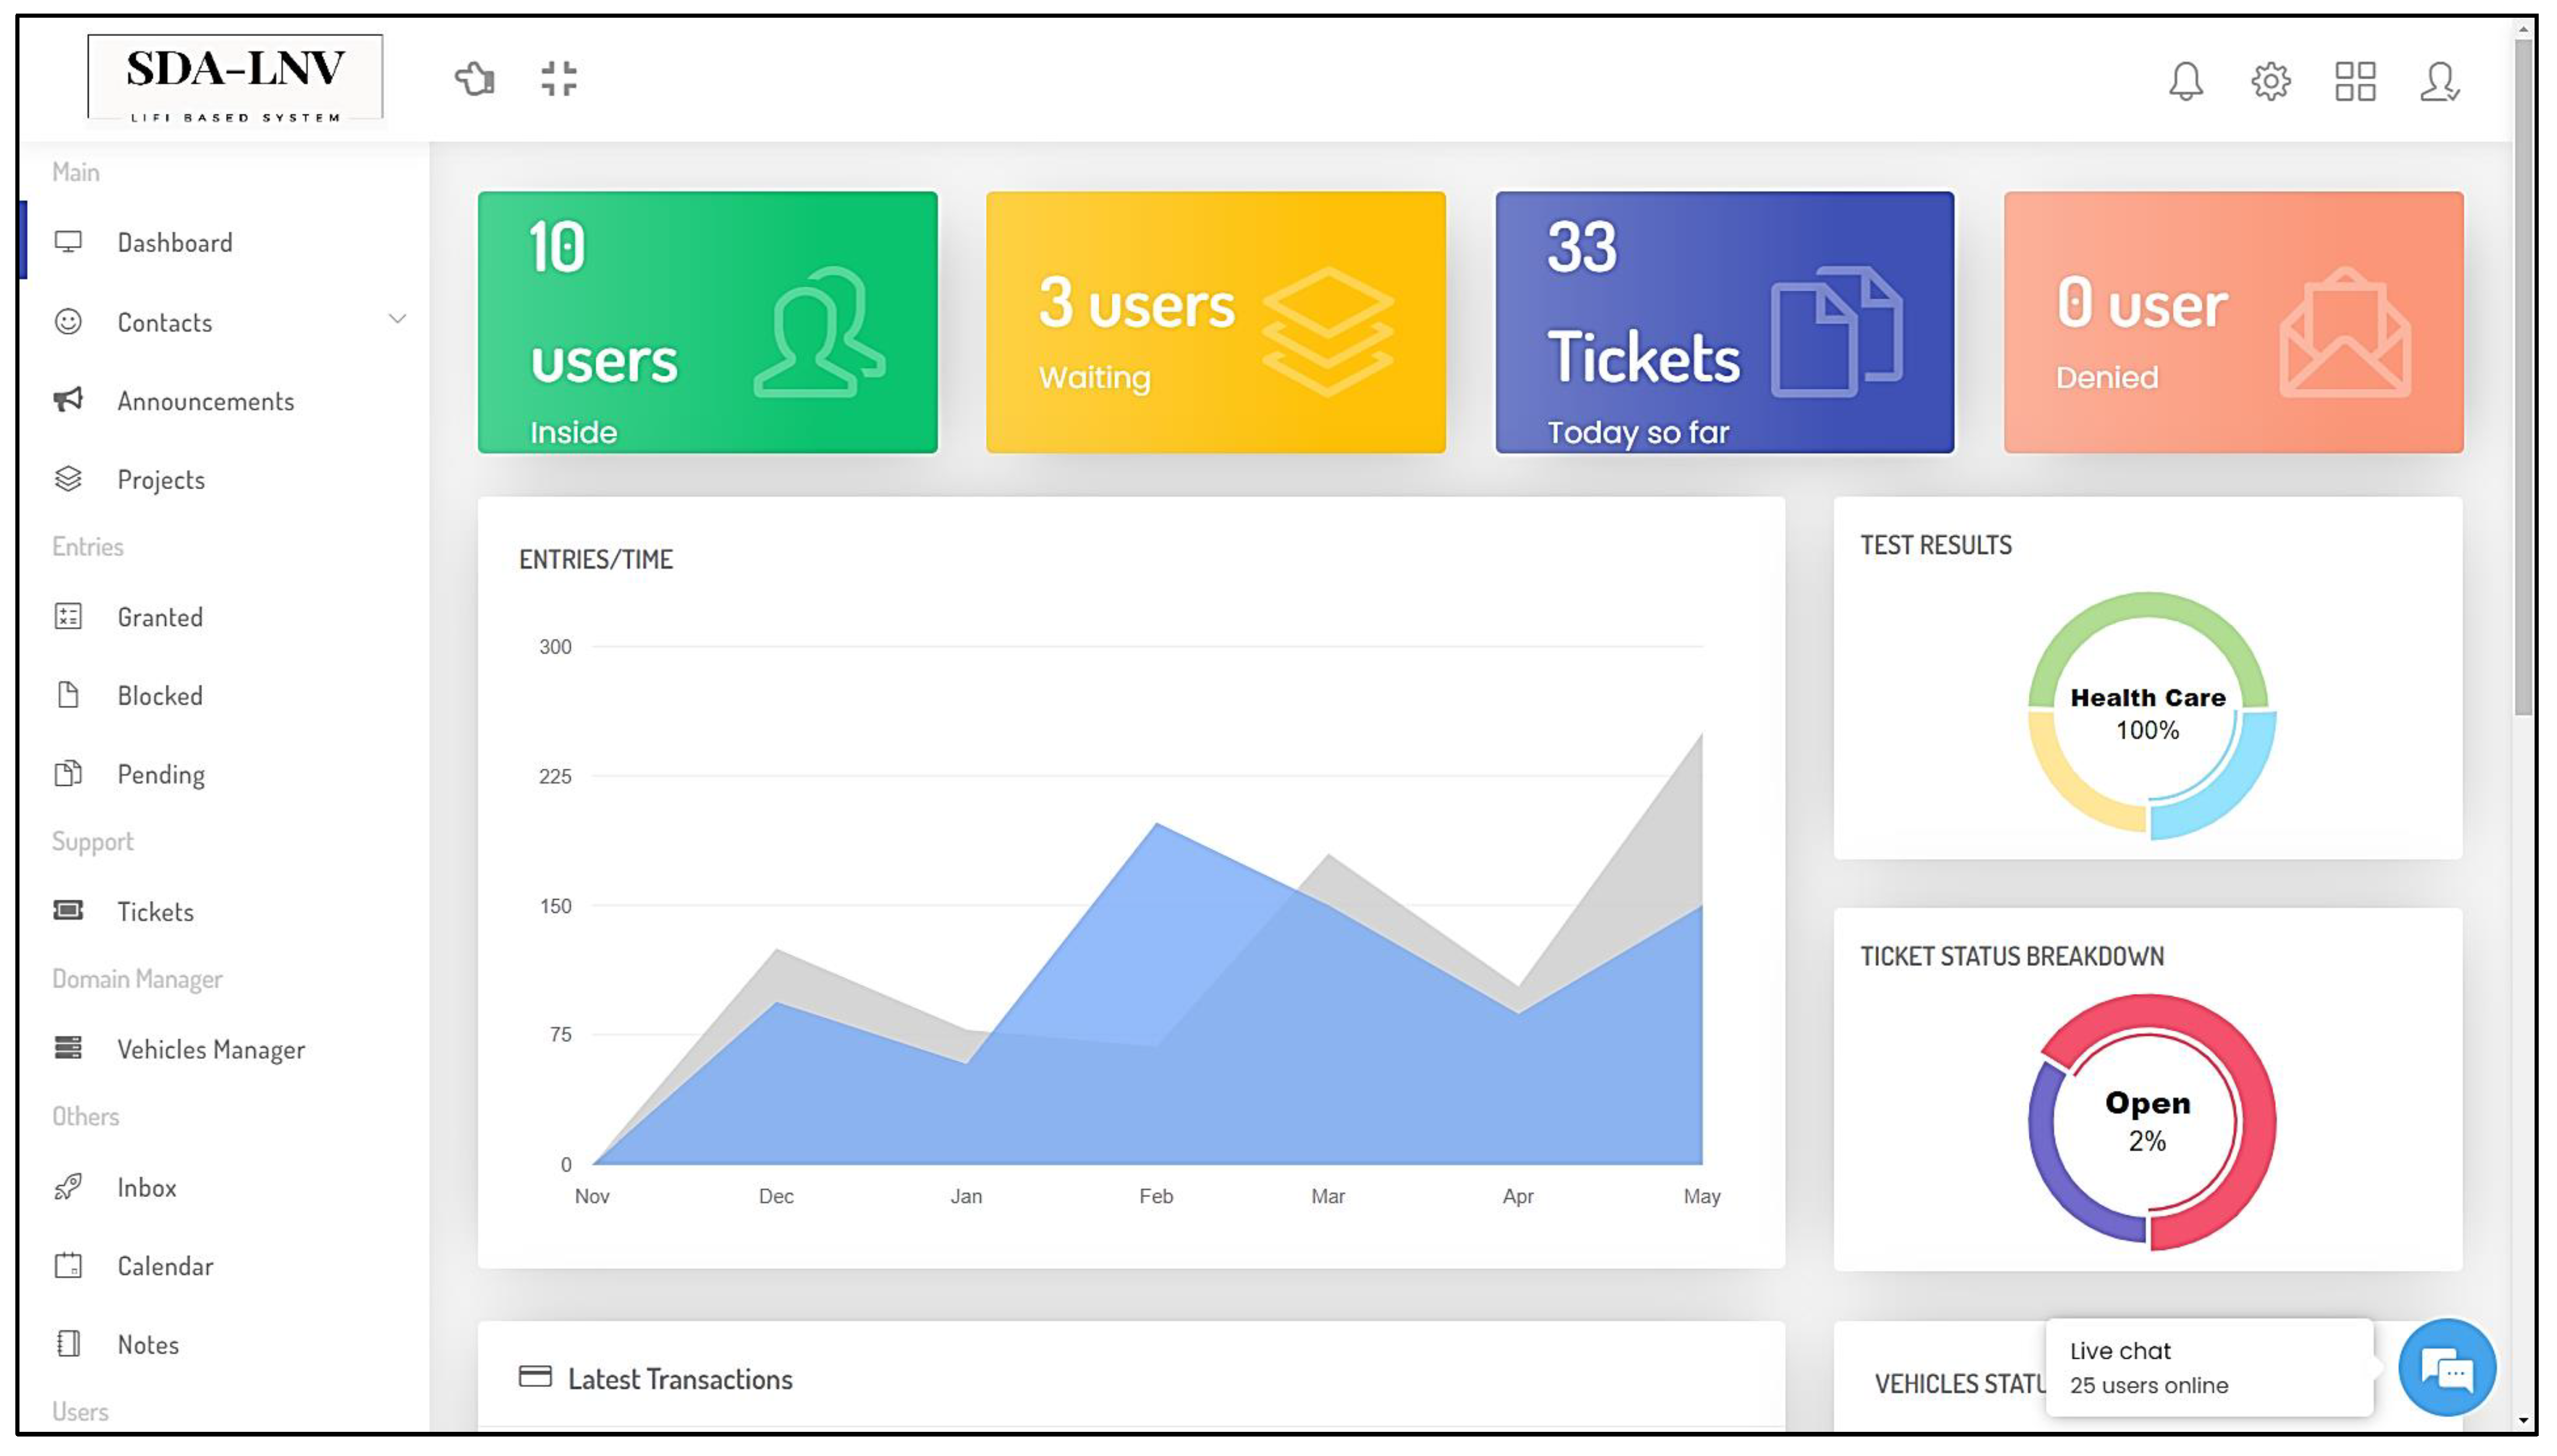Image resolution: width=2557 pixels, height=1456 pixels.
Task: Click the notifications bell icon
Action: (2185, 81)
